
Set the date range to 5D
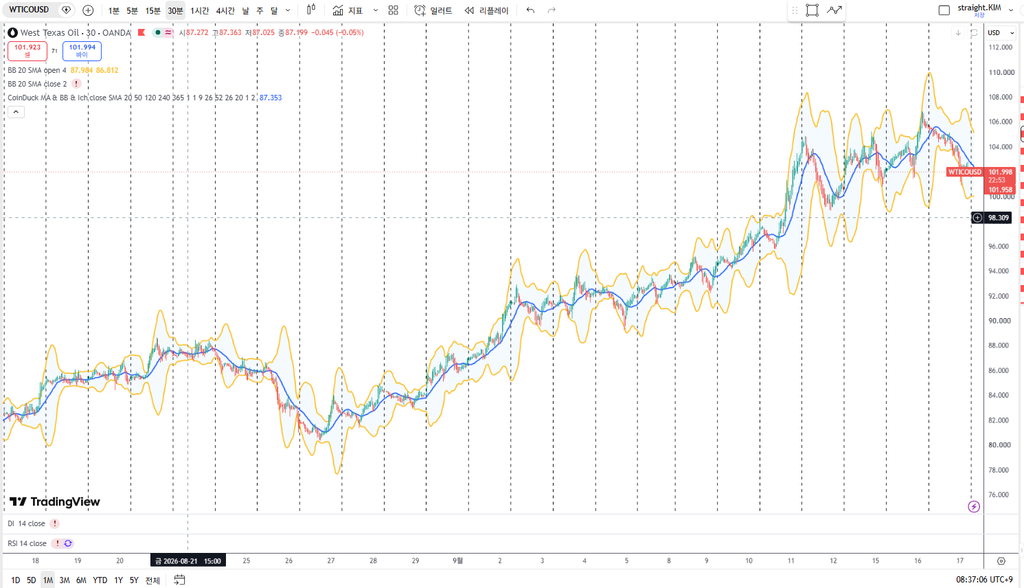pos(31,580)
